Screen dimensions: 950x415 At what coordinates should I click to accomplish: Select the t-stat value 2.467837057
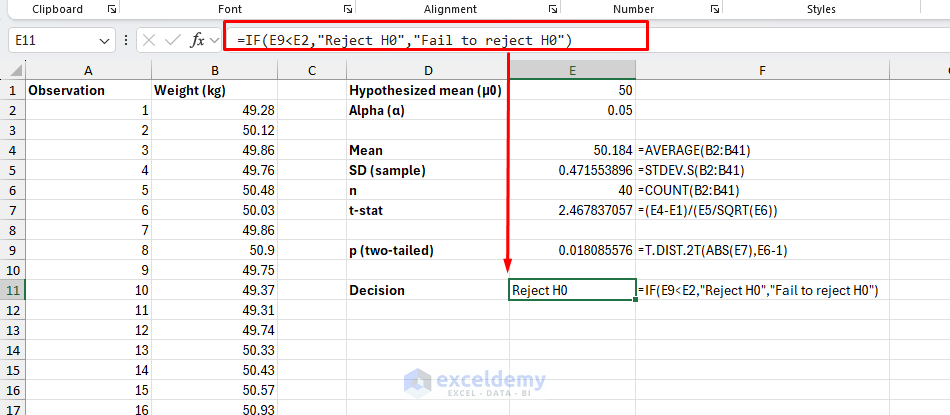tap(573, 210)
